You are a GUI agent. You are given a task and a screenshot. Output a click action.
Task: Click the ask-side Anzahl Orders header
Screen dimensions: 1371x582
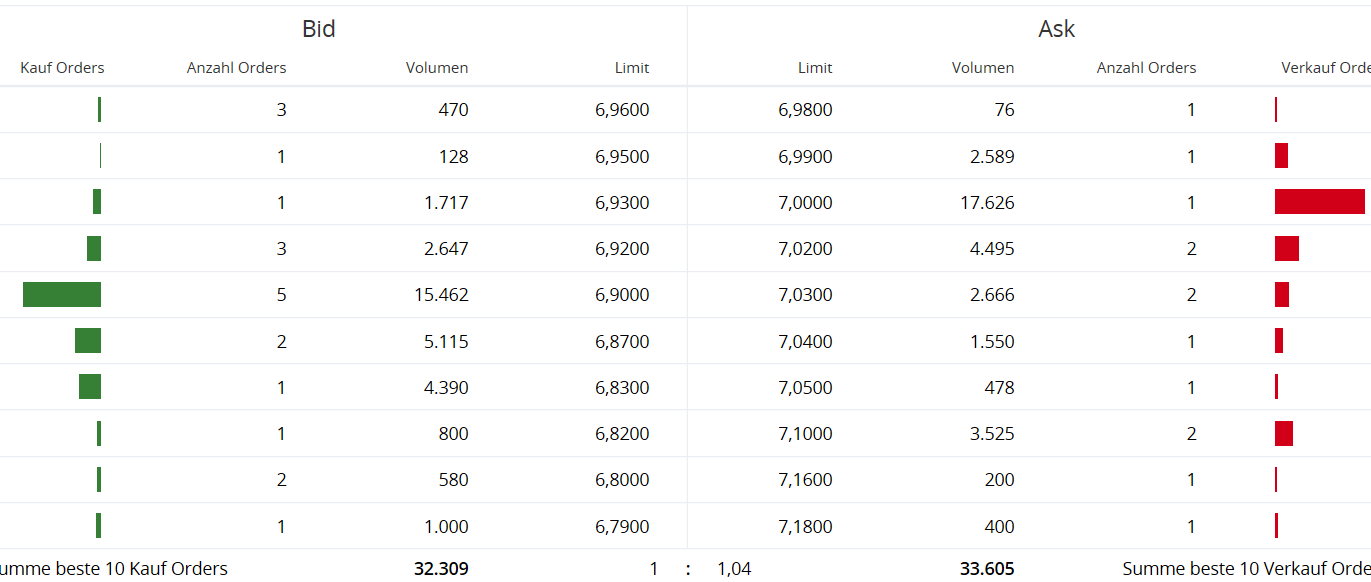pos(1146,68)
